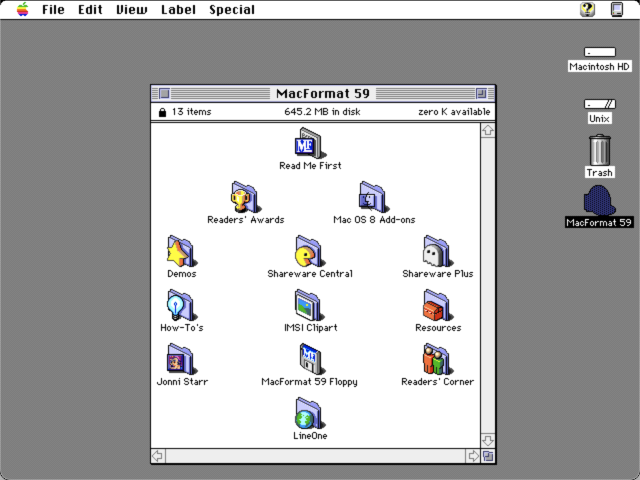The width and height of the screenshot is (640, 480).
Task: Click the 'Macintosh HD' label text
Action: [600, 67]
